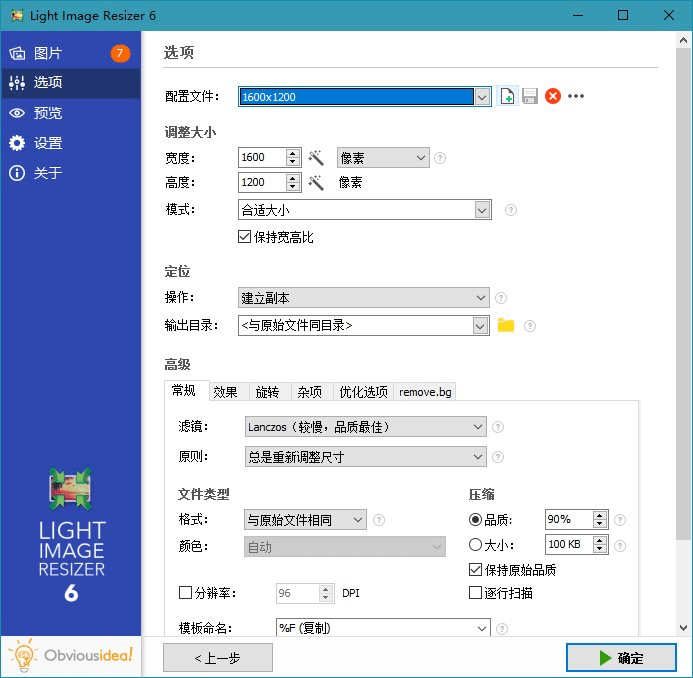Go back with the 上一步 button
This screenshot has width=693, height=678.
(218, 657)
